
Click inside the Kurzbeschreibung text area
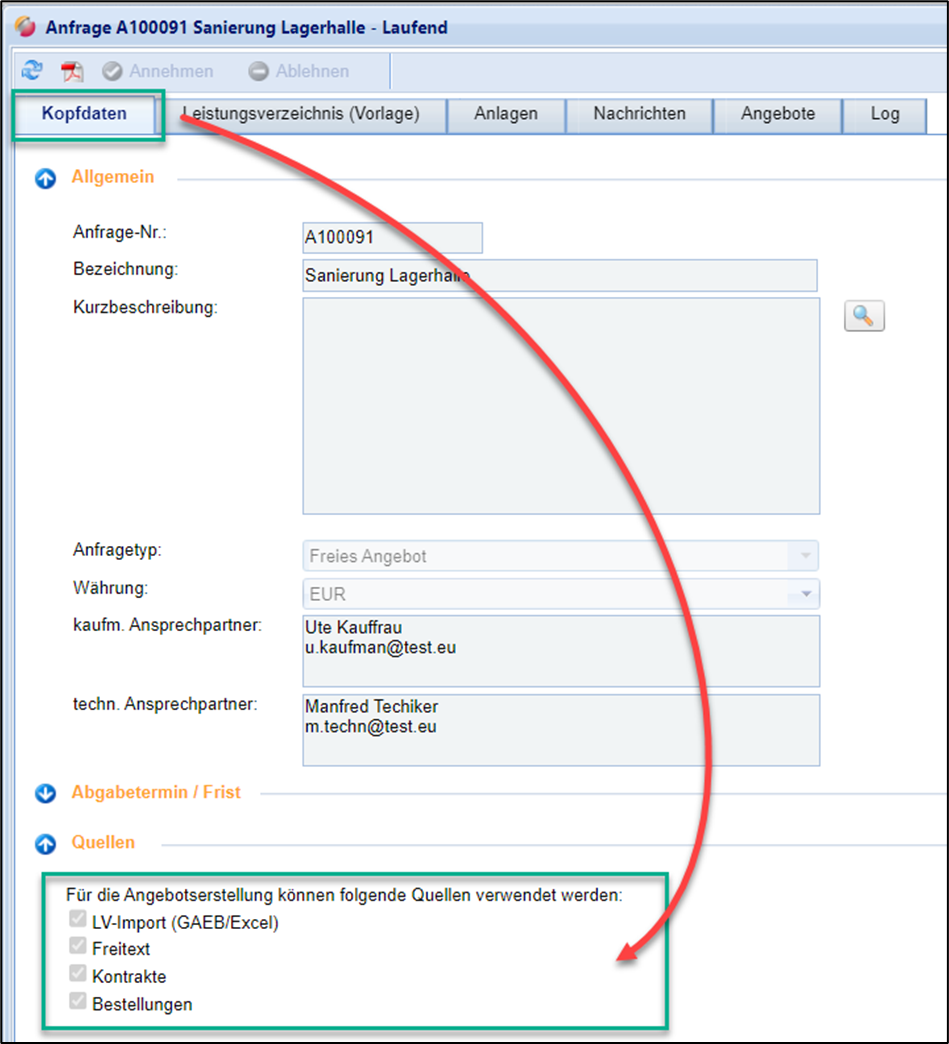560,405
